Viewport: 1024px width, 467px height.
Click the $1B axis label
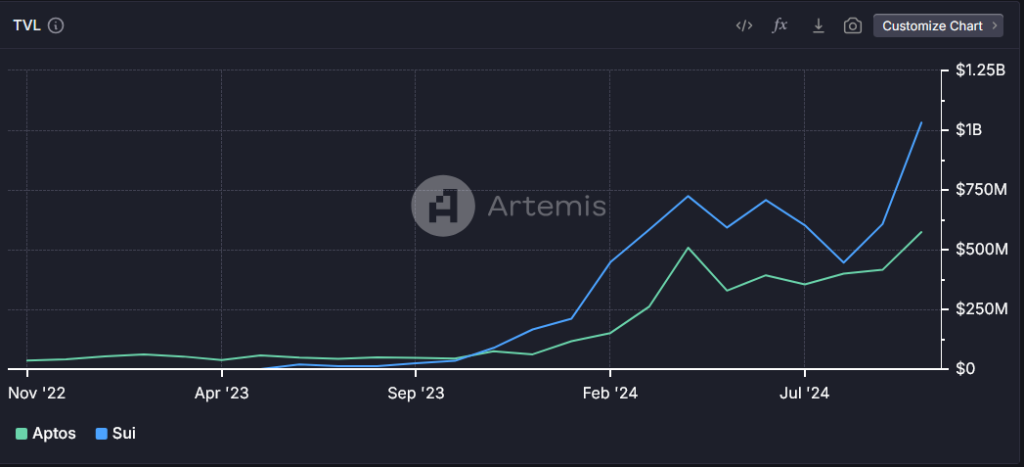point(968,130)
